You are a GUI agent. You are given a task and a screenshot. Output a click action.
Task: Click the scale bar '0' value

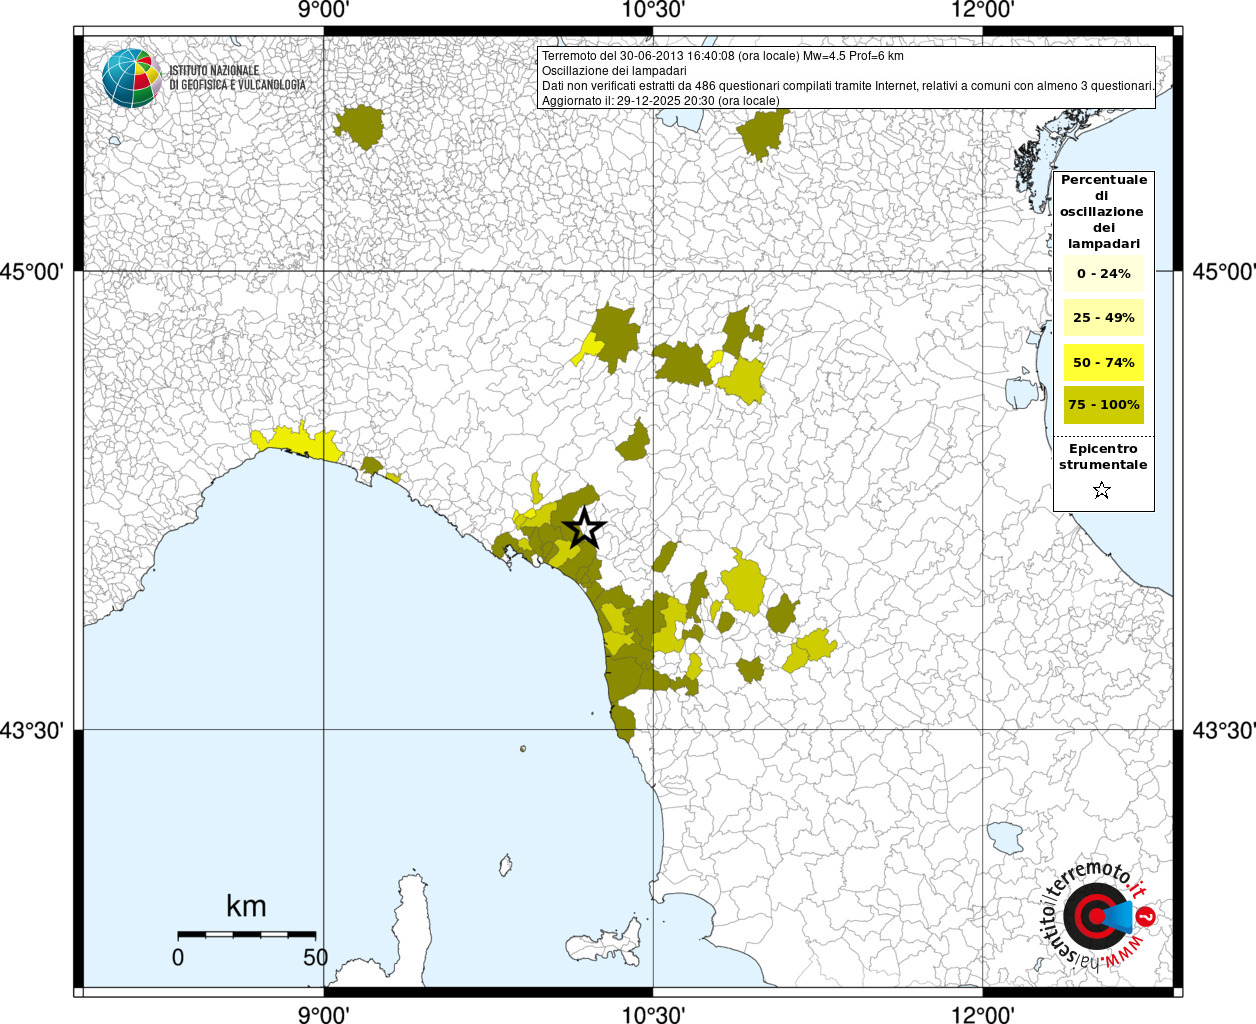(178, 957)
